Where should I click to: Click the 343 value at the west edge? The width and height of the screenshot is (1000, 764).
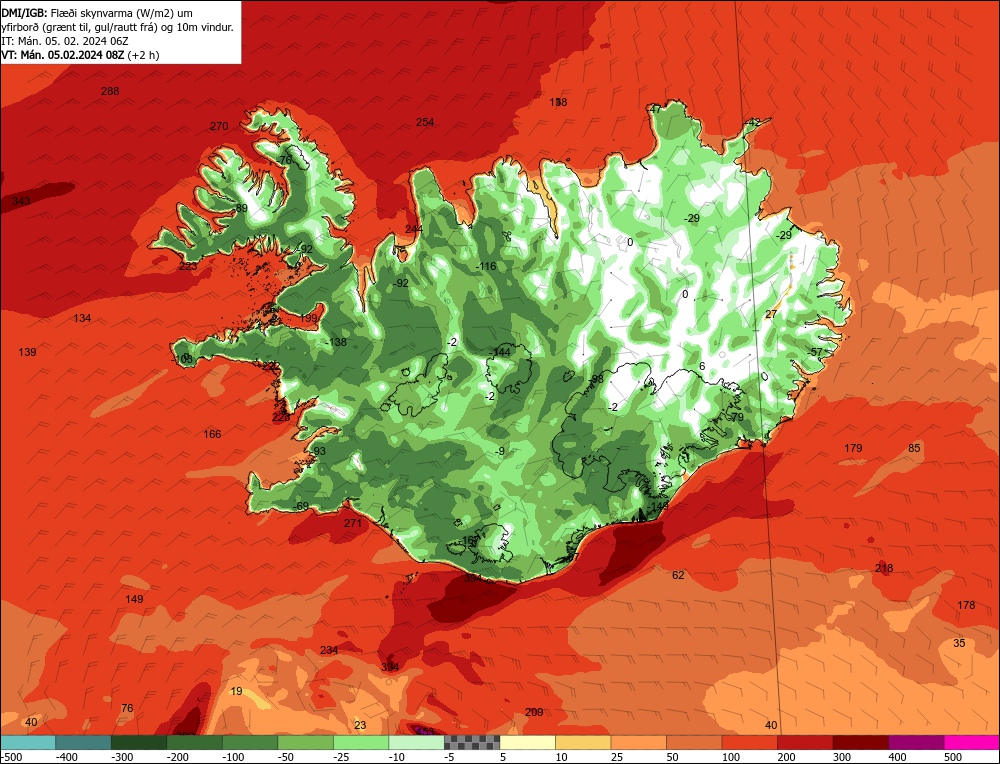coord(21,201)
